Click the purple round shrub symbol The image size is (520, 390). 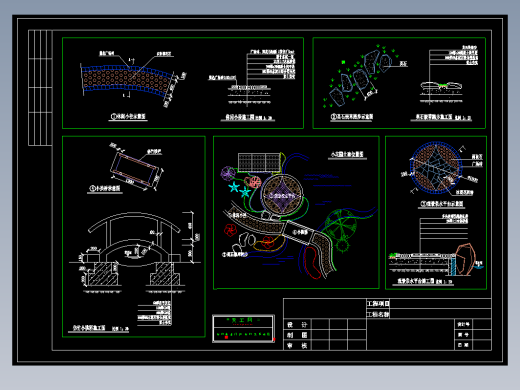[228, 173]
